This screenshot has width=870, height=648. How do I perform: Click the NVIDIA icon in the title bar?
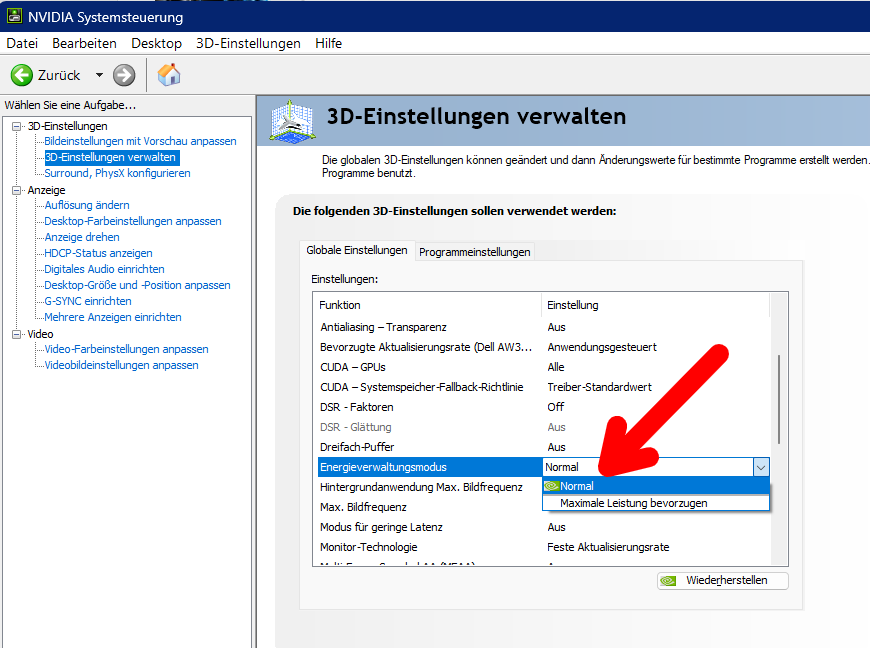pyautogui.click(x=14, y=16)
